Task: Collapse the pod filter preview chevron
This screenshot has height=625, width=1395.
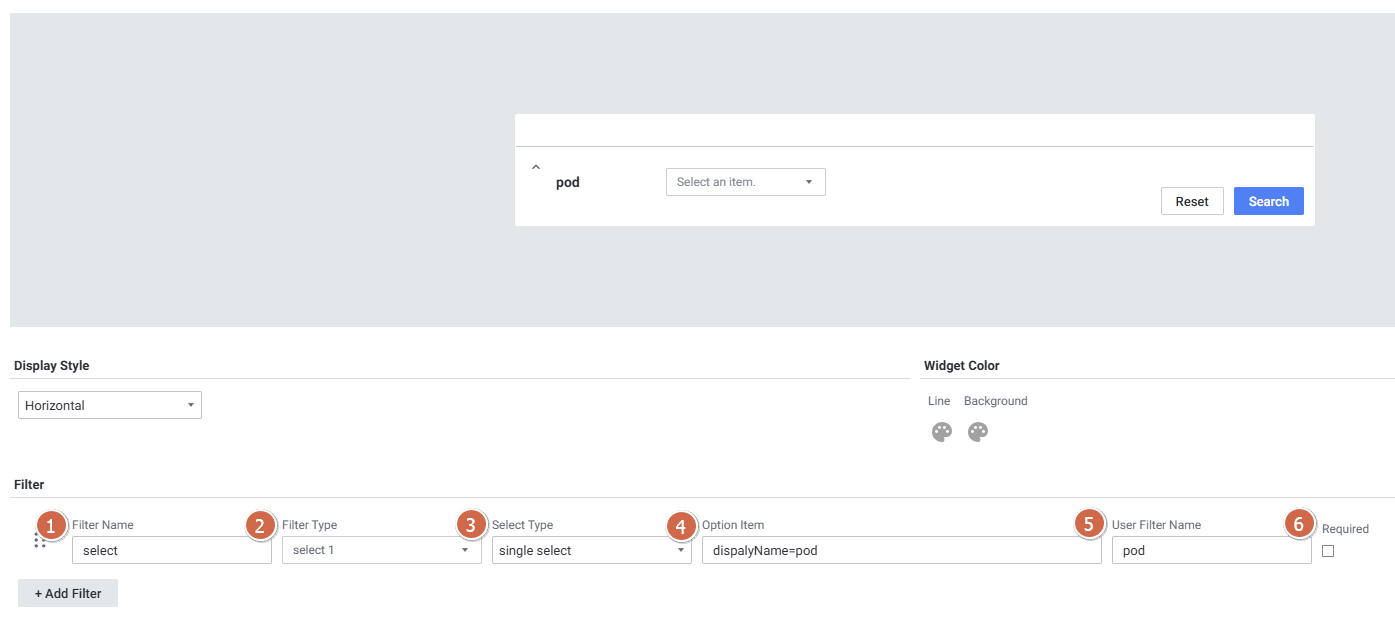Action: (535, 167)
